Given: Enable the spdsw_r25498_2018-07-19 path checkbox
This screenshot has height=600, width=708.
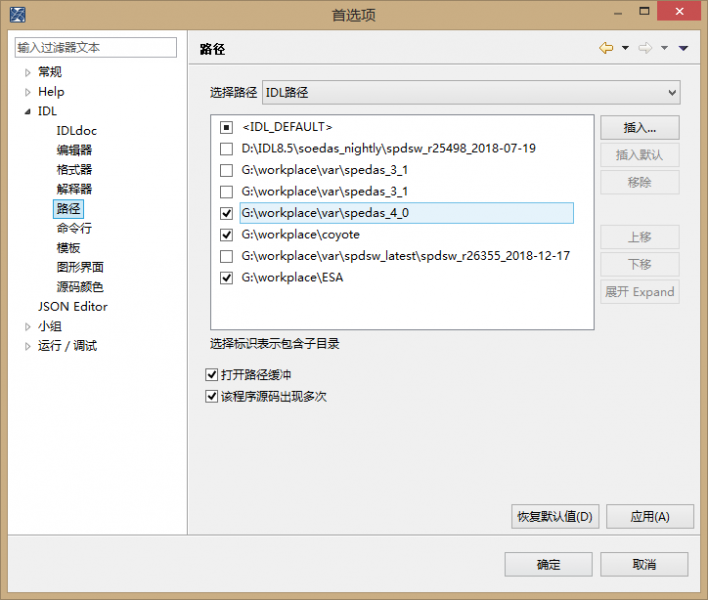Looking at the screenshot, I should pos(226,149).
